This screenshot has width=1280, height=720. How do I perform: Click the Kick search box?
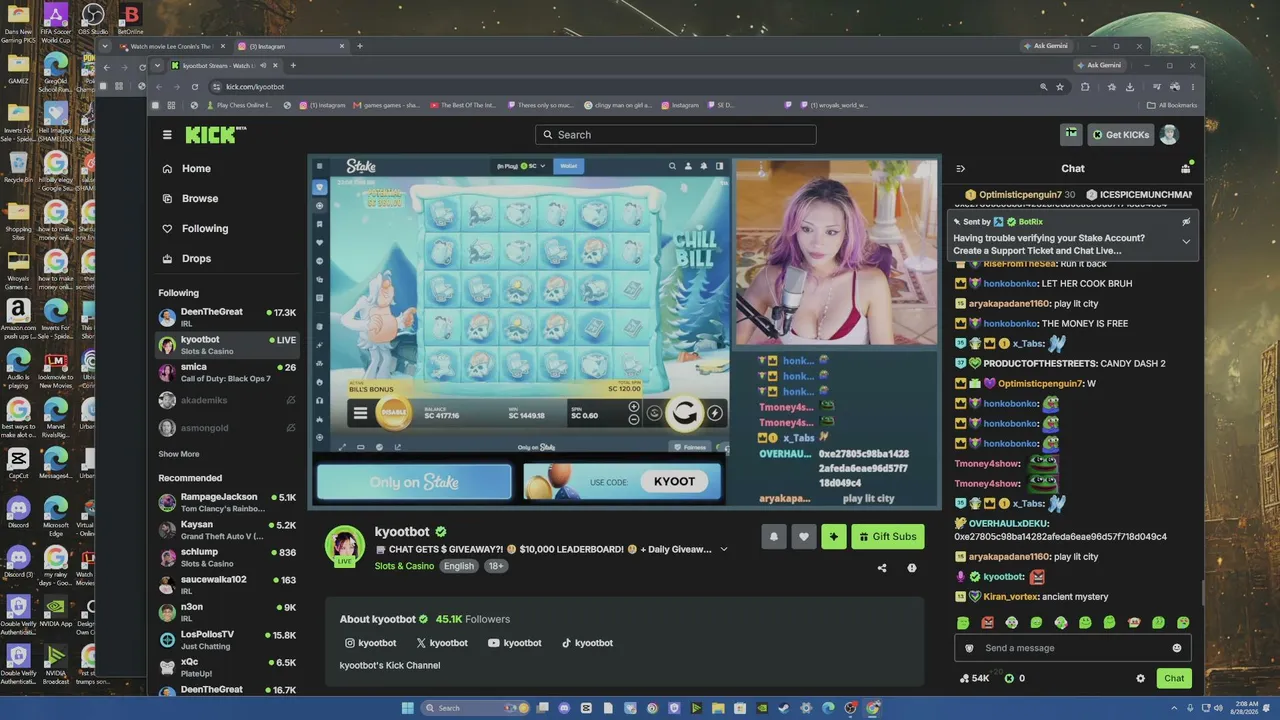(675, 135)
